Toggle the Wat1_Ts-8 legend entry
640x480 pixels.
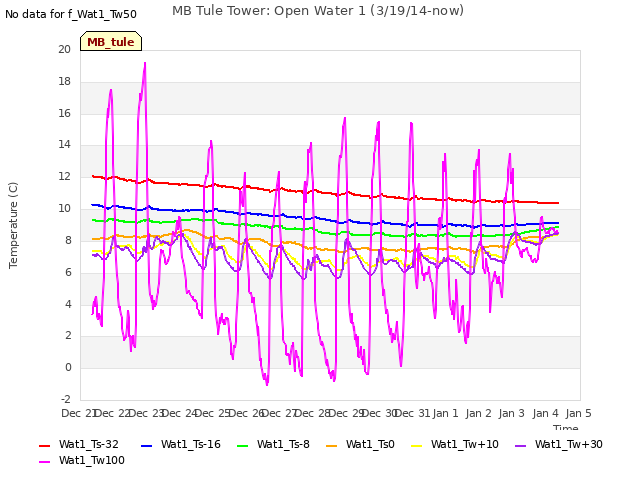click(273, 444)
